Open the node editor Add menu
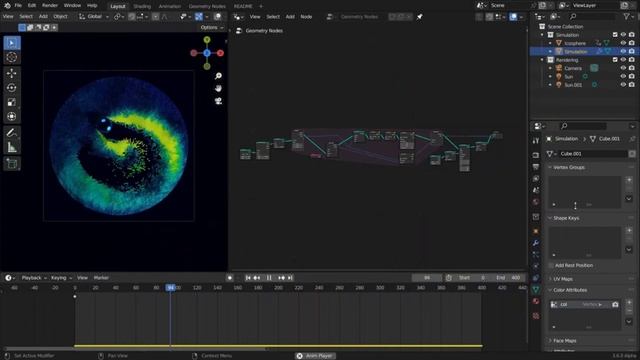 pos(290,17)
